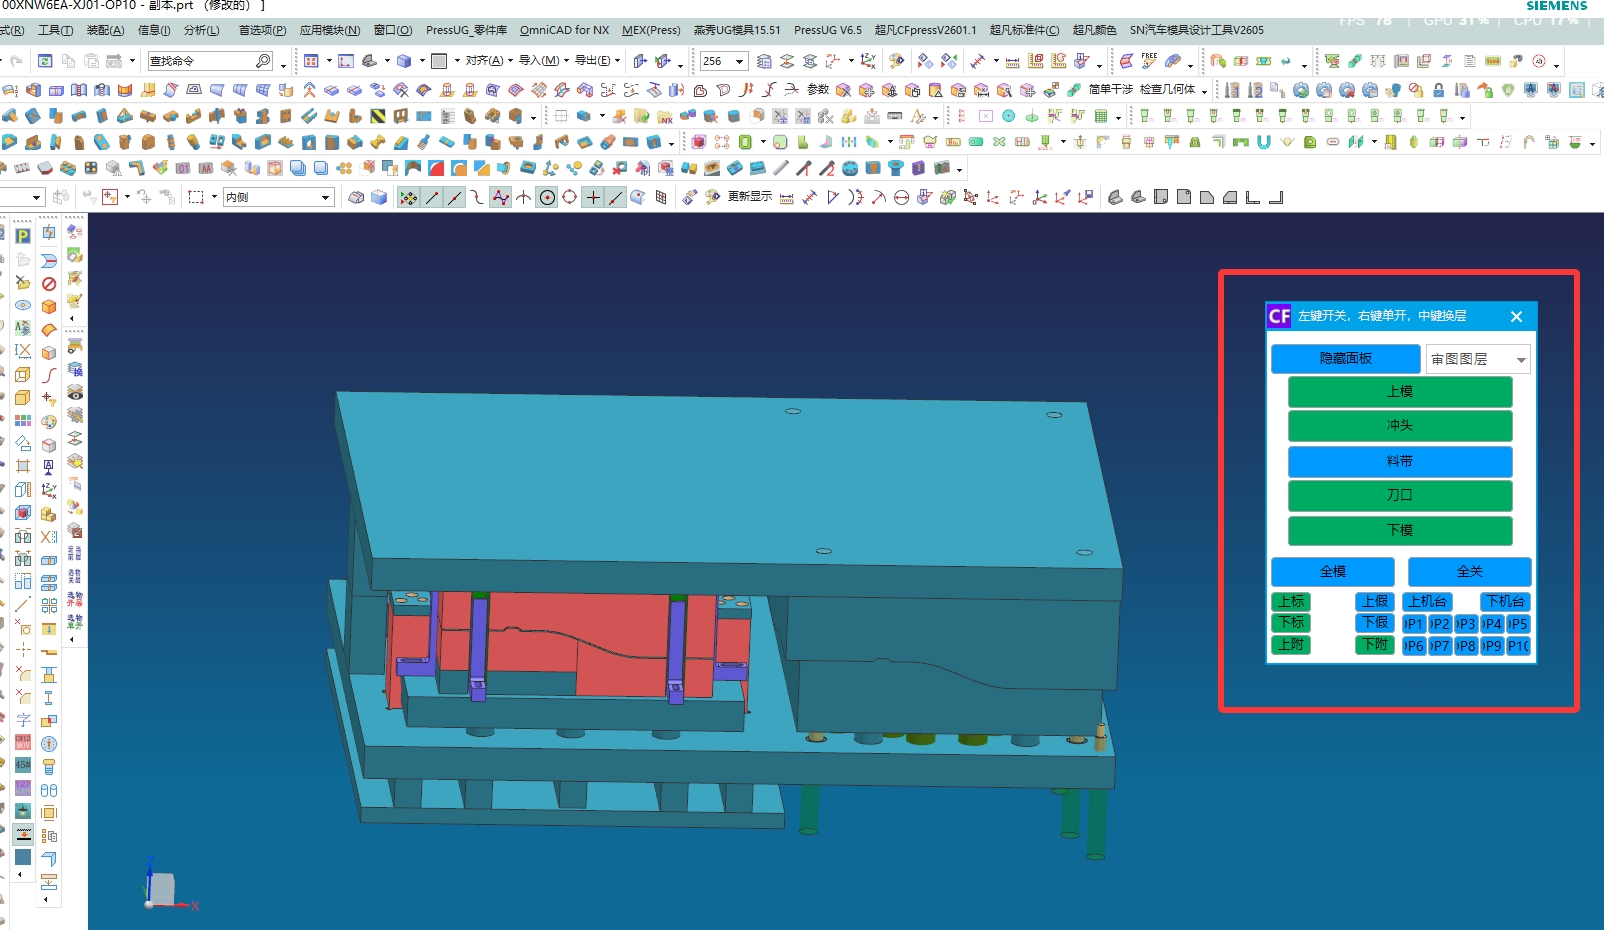Viewport: 1604px width, 930px height.
Task: Toggle the 料带 layer visibility button
Action: pyautogui.click(x=1399, y=461)
